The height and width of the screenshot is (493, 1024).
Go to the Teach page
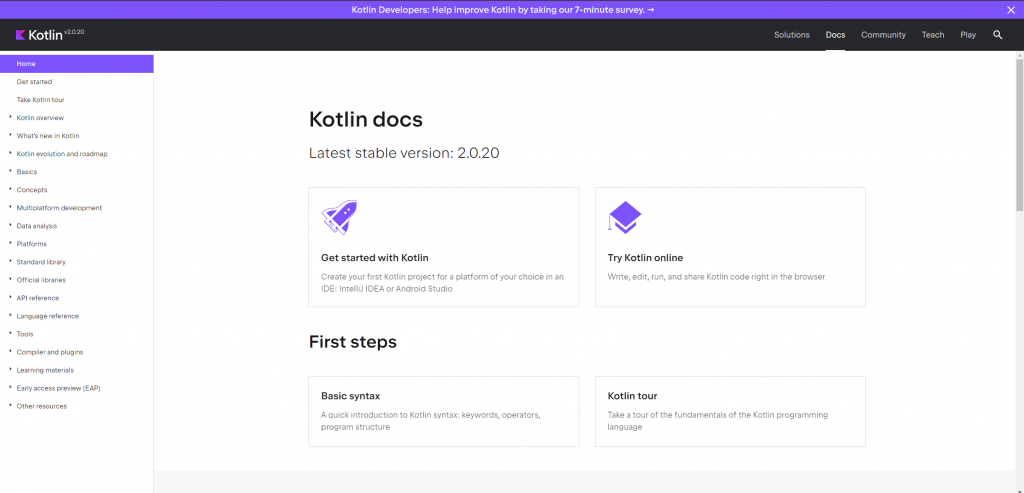pyautogui.click(x=933, y=35)
